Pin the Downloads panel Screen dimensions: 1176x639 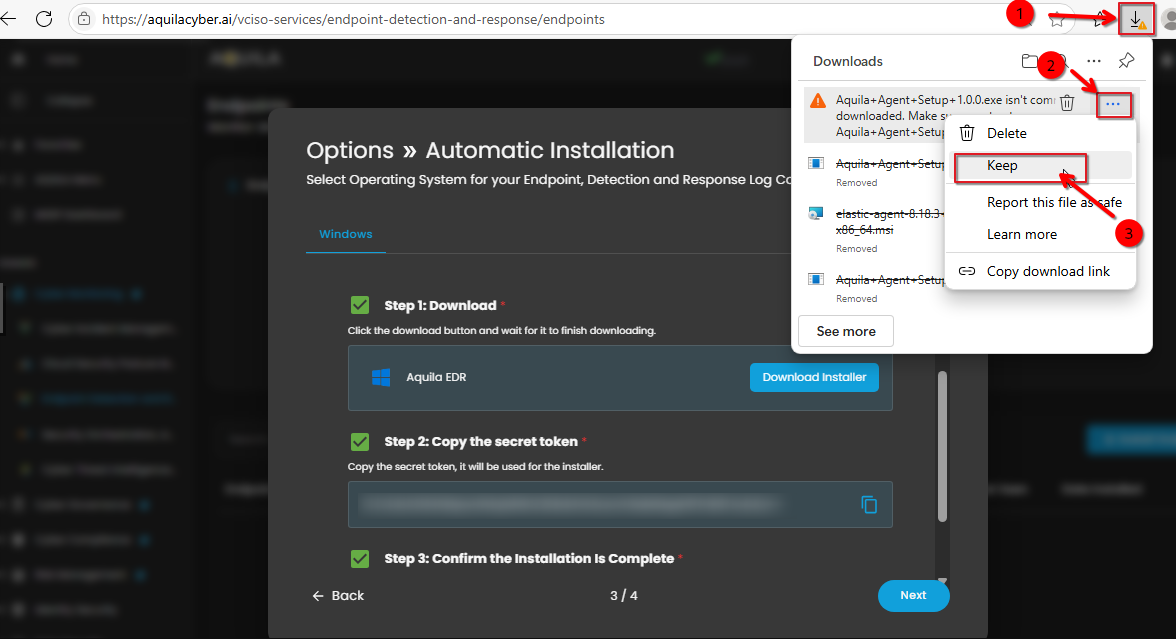coord(1126,61)
